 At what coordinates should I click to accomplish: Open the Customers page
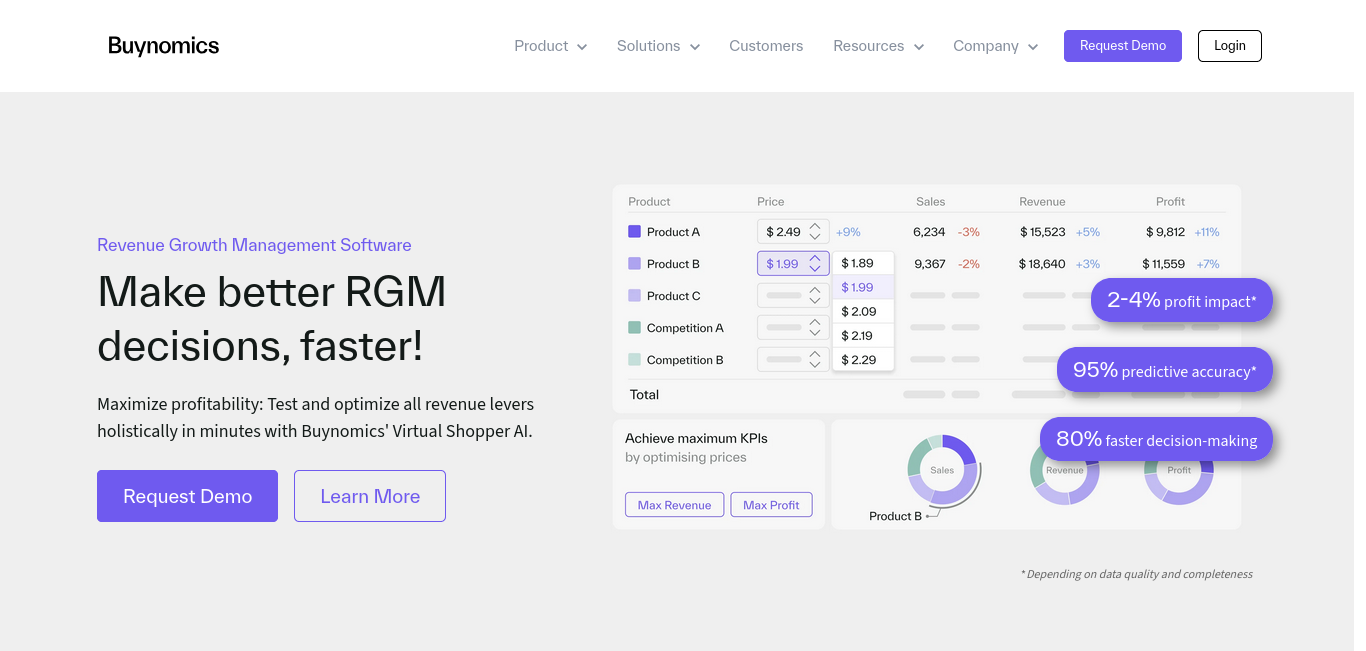pyautogui.click(x=766, y=46)
